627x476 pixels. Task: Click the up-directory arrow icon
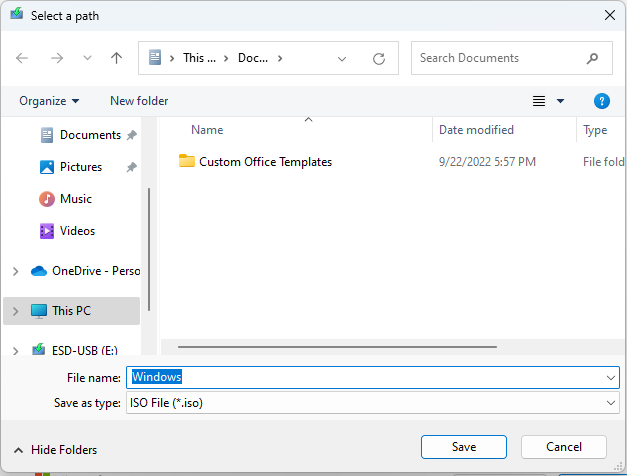(x=116, y=58)
